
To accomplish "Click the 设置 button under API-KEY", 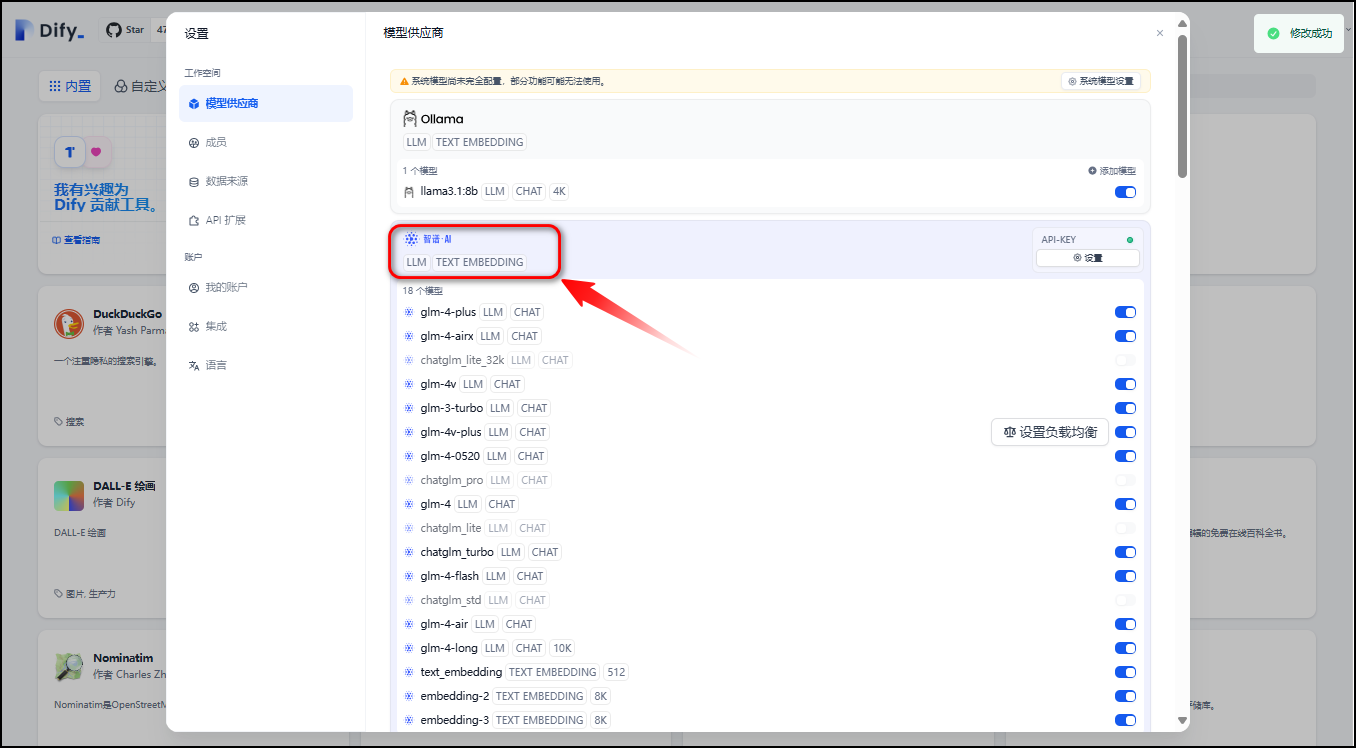I will pyautogui.click(x=1088, y=258).
